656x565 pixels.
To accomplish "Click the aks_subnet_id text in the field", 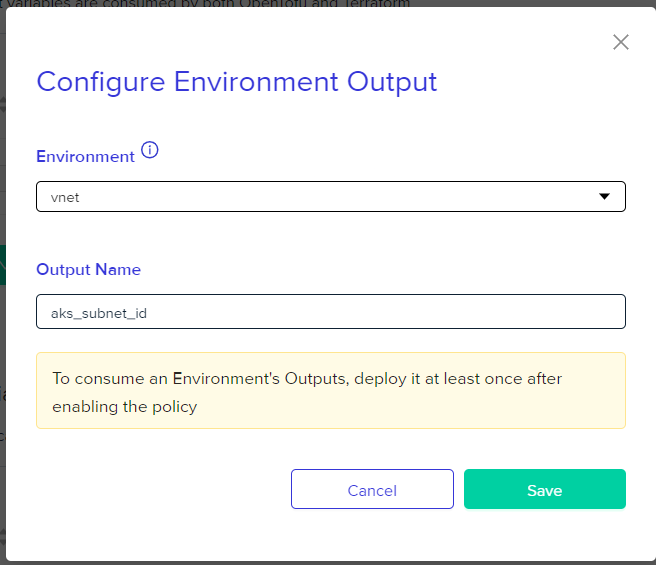I will [99, 313].
